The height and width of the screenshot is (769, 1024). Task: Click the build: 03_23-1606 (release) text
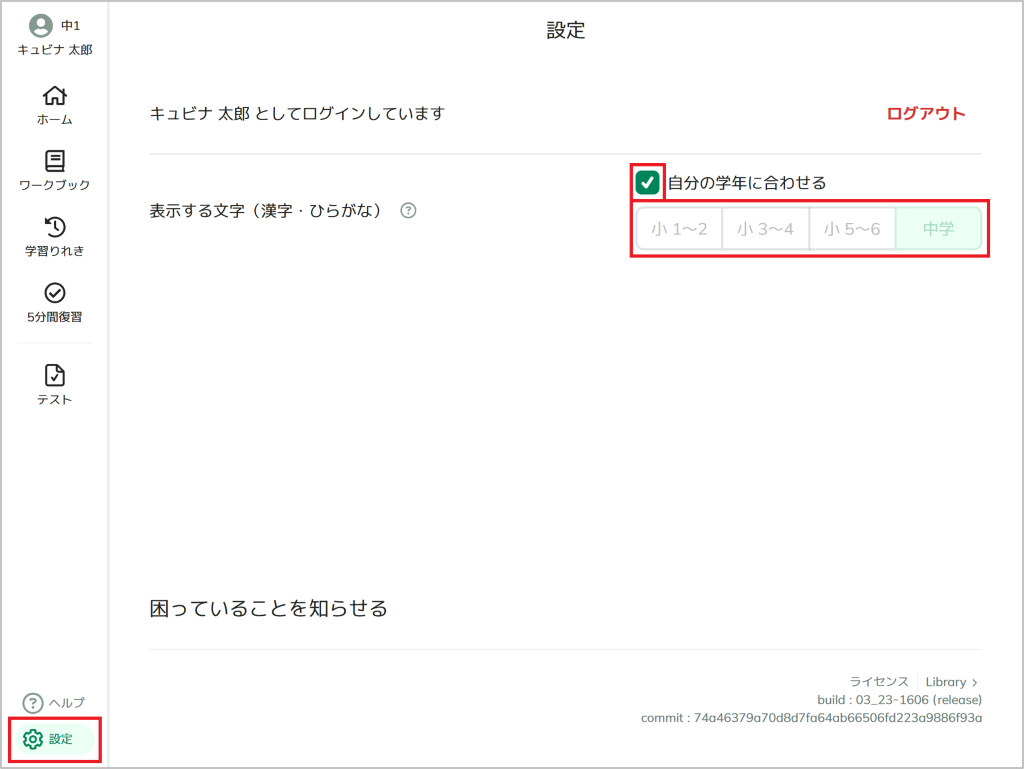[x=899, y=700]
